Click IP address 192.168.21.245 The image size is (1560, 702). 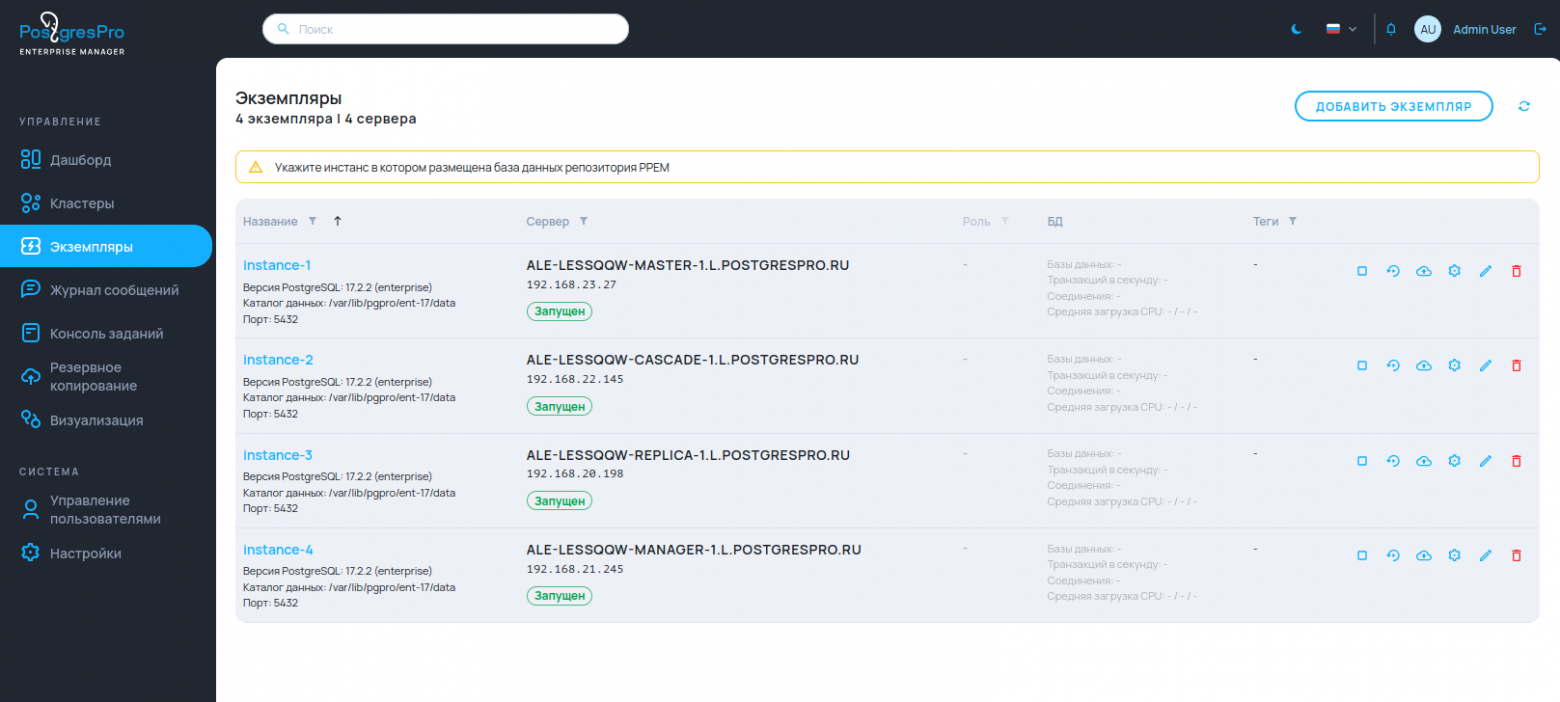[575, 569]
